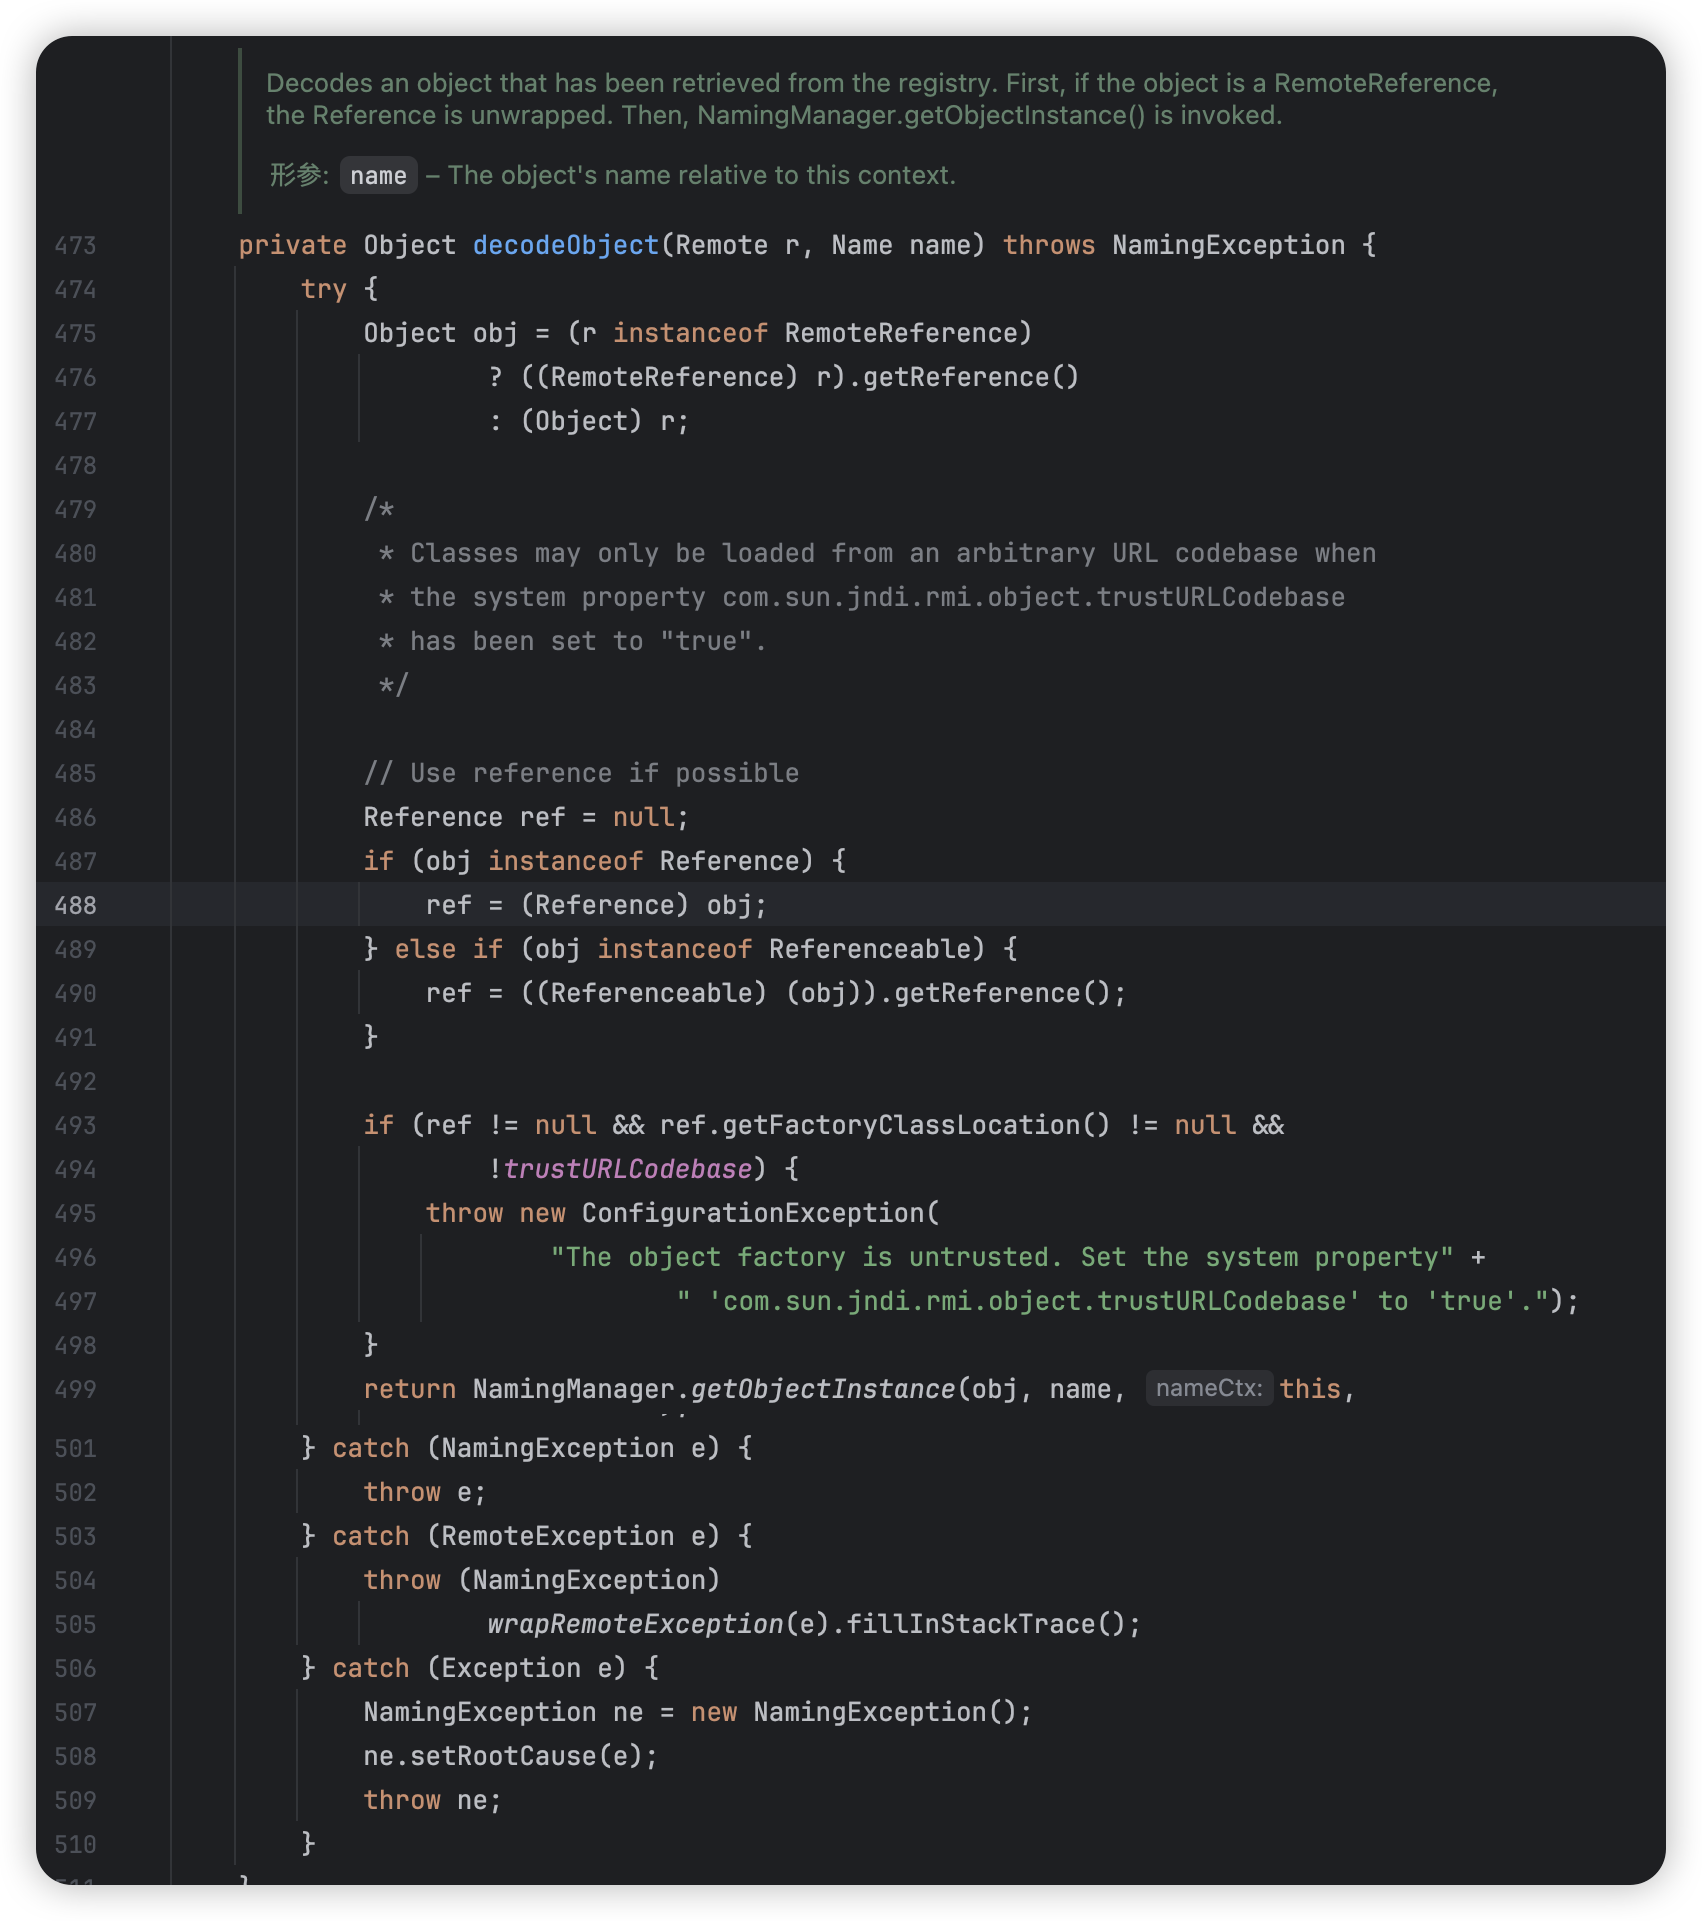Image resolution: width=1702 pixels, height=1921 pixels.
Task: Click the 'try' keyword on line 474
Action: tap(323, 289)
